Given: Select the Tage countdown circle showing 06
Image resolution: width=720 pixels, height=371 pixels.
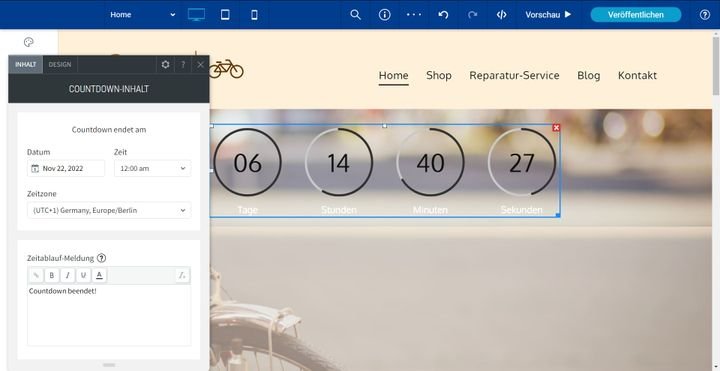Looking at the screenshot, I should (248, 163).
